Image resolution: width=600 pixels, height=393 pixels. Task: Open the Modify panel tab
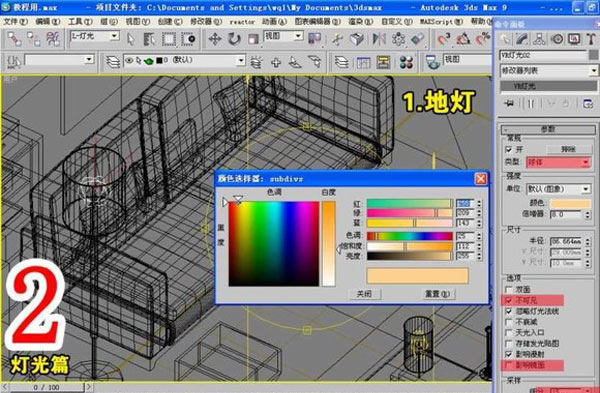click(522, 39)
